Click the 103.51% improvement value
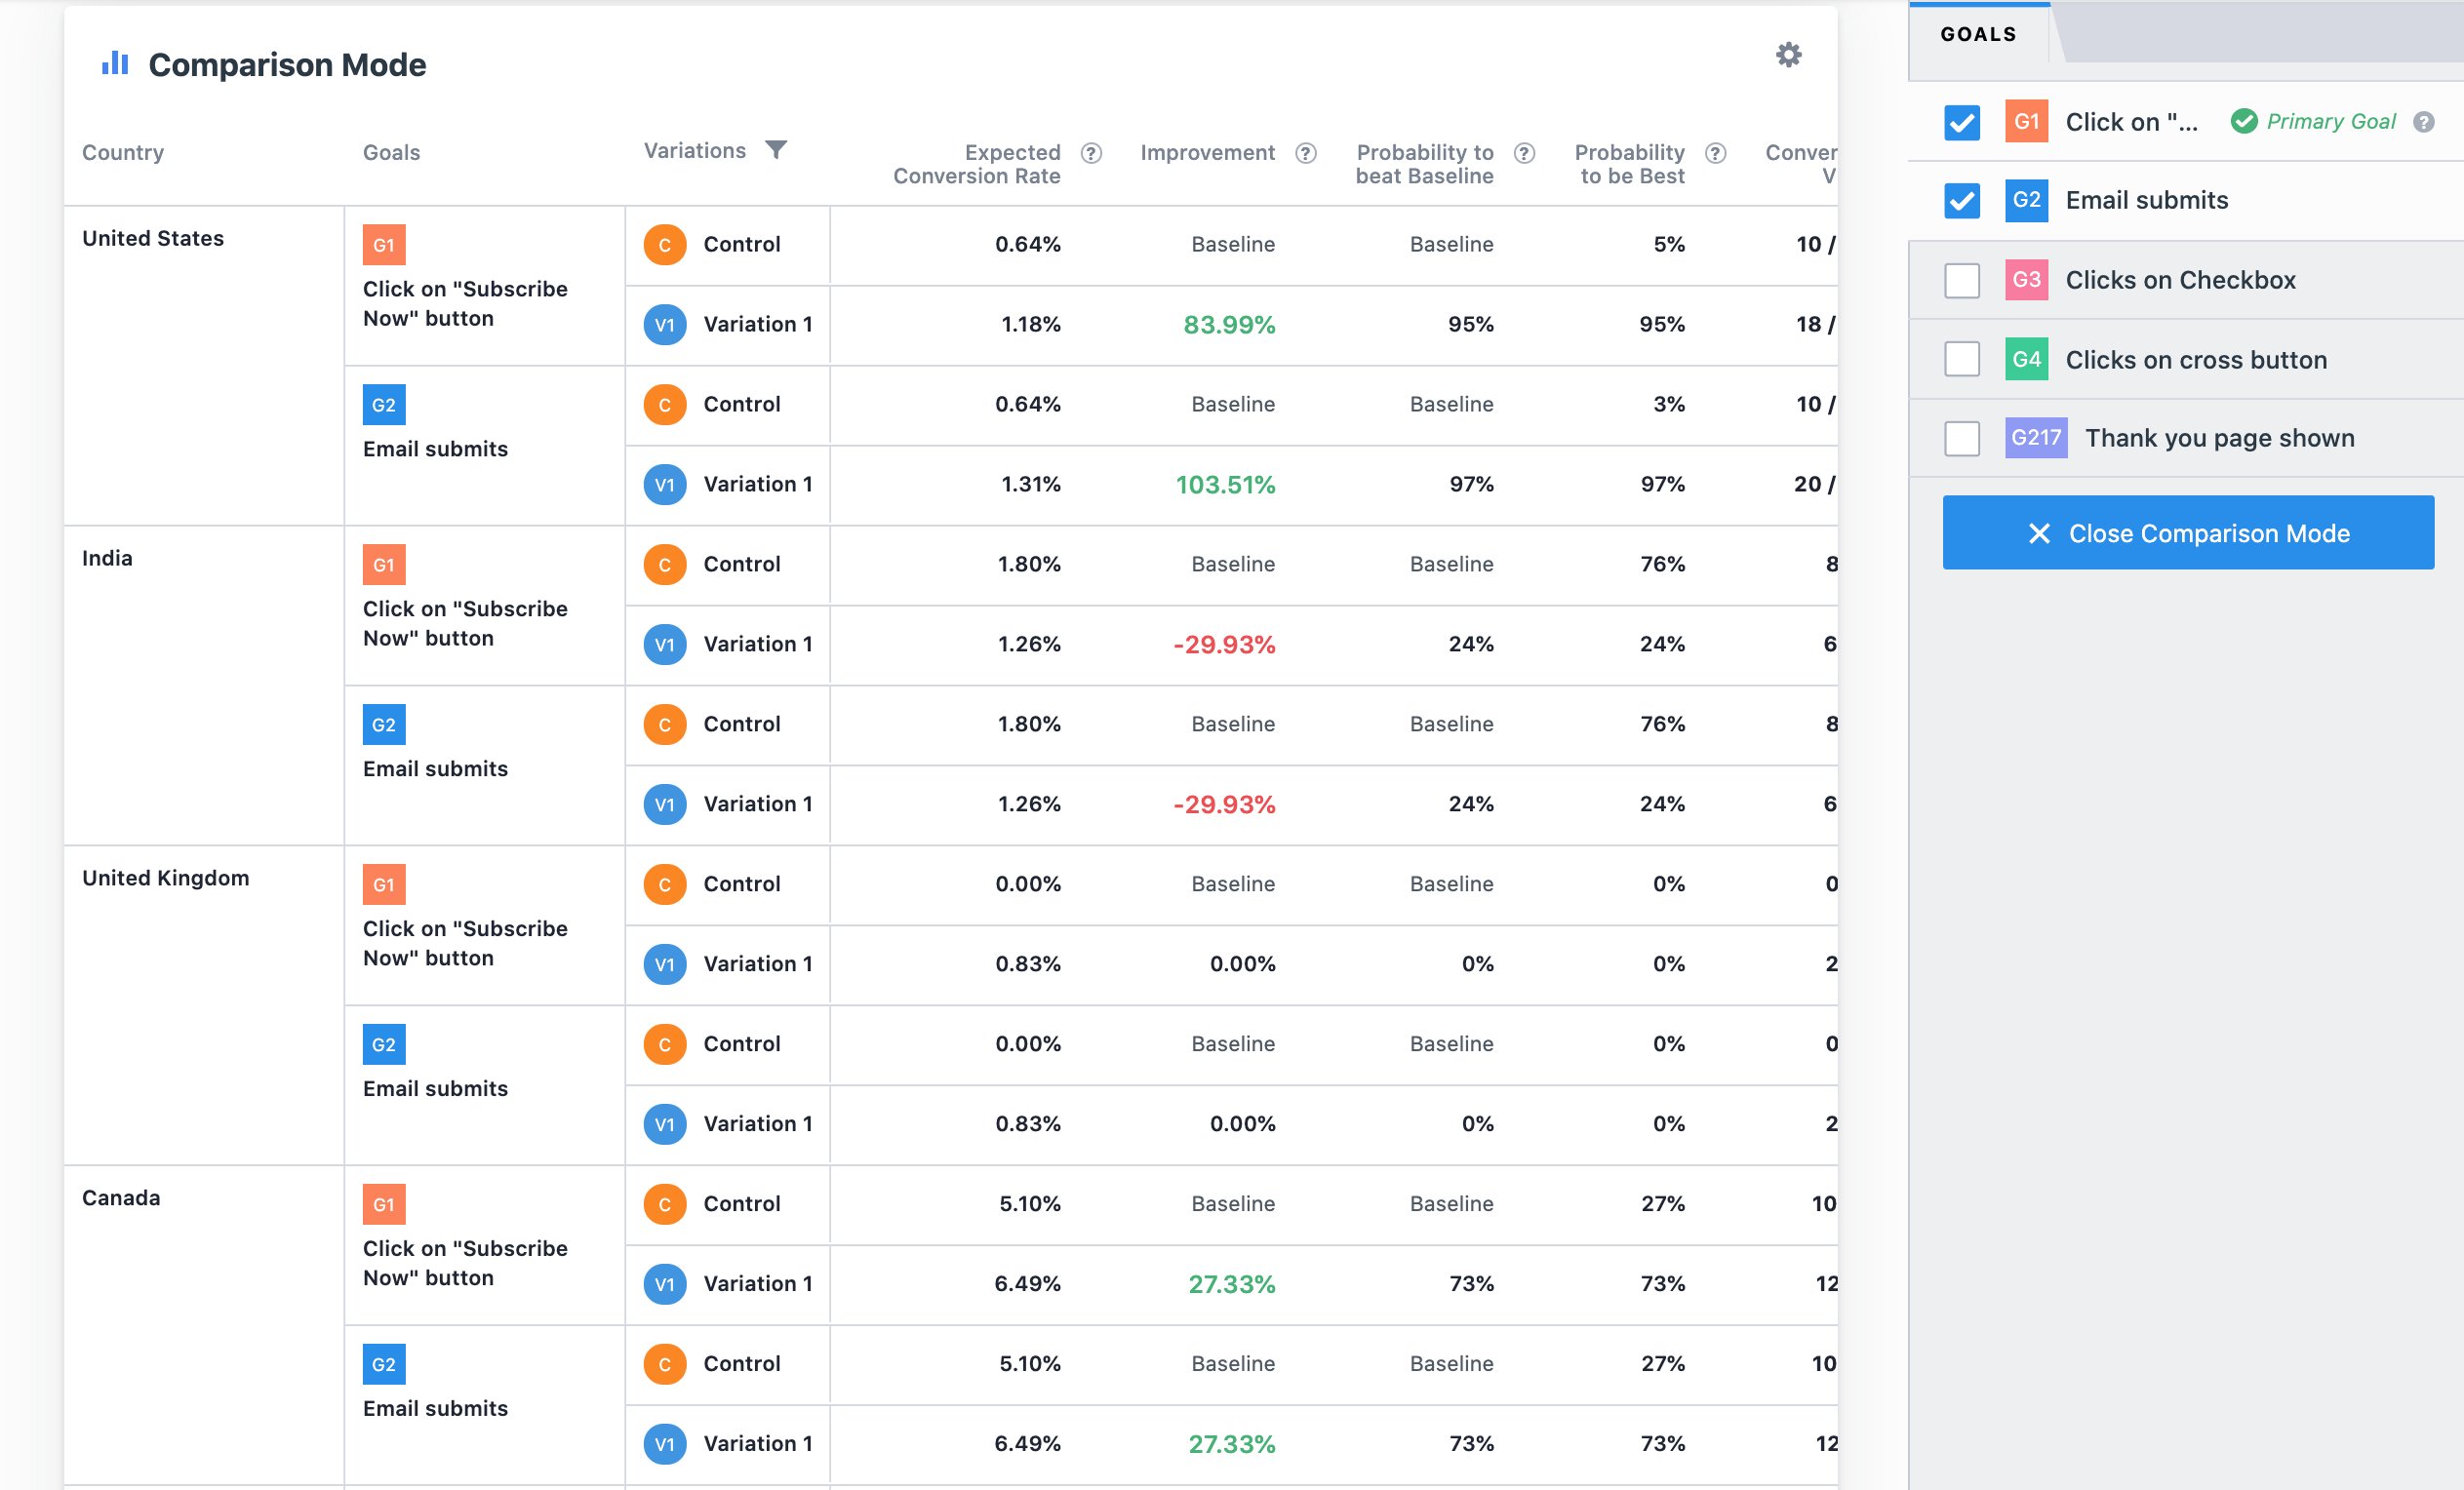 1225,485
